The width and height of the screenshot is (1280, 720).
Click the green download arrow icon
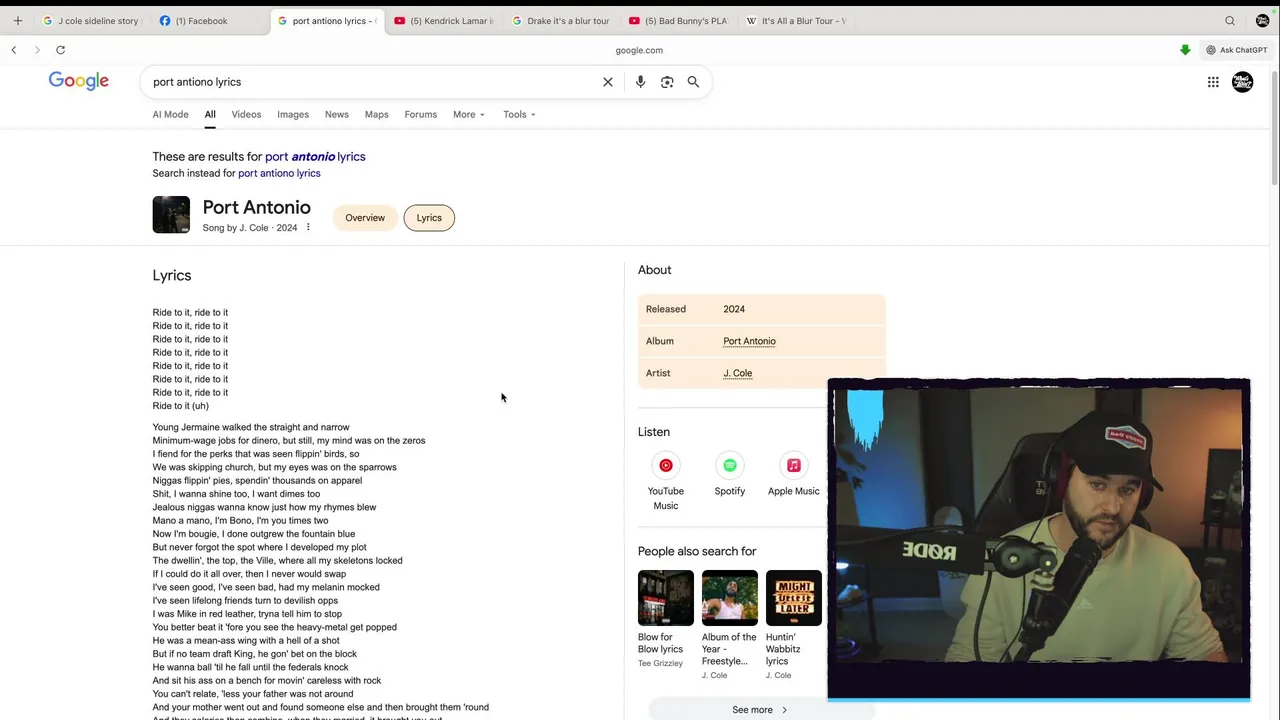(1185, 50)
